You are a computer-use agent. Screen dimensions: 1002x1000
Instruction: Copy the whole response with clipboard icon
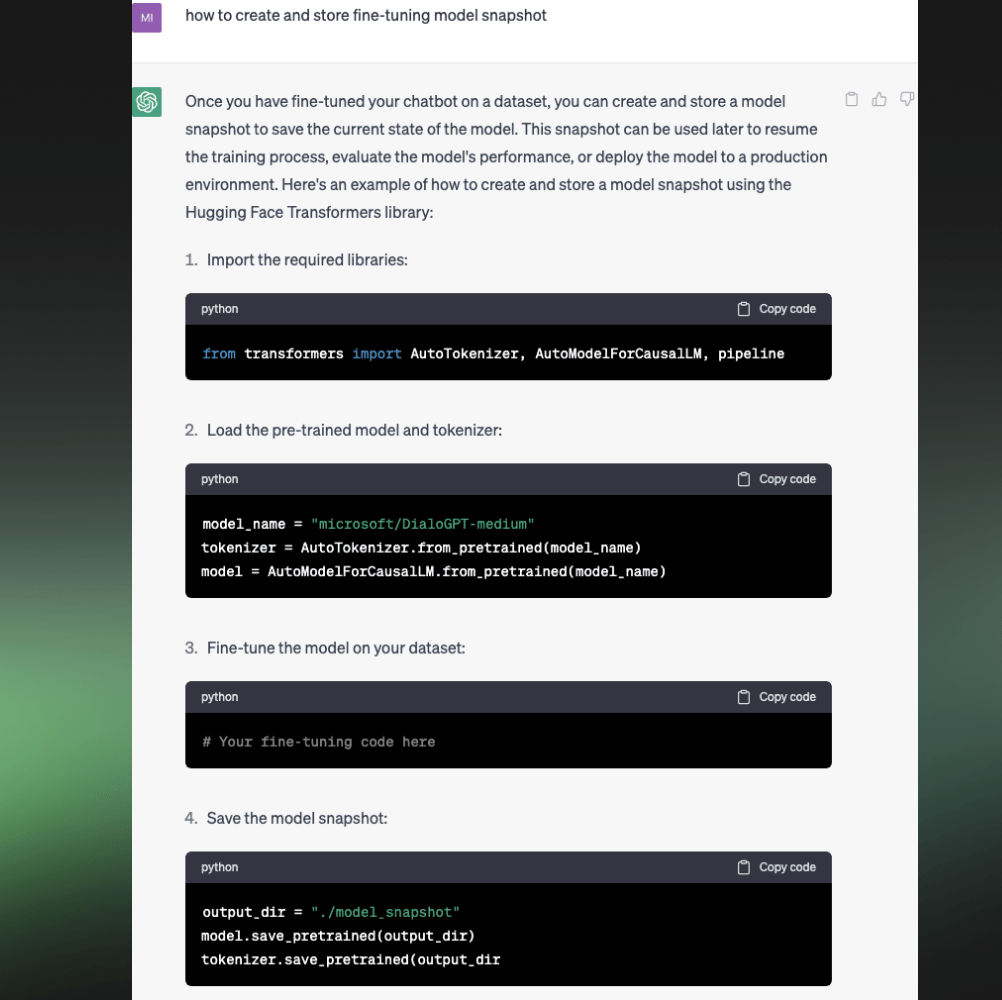851,99
